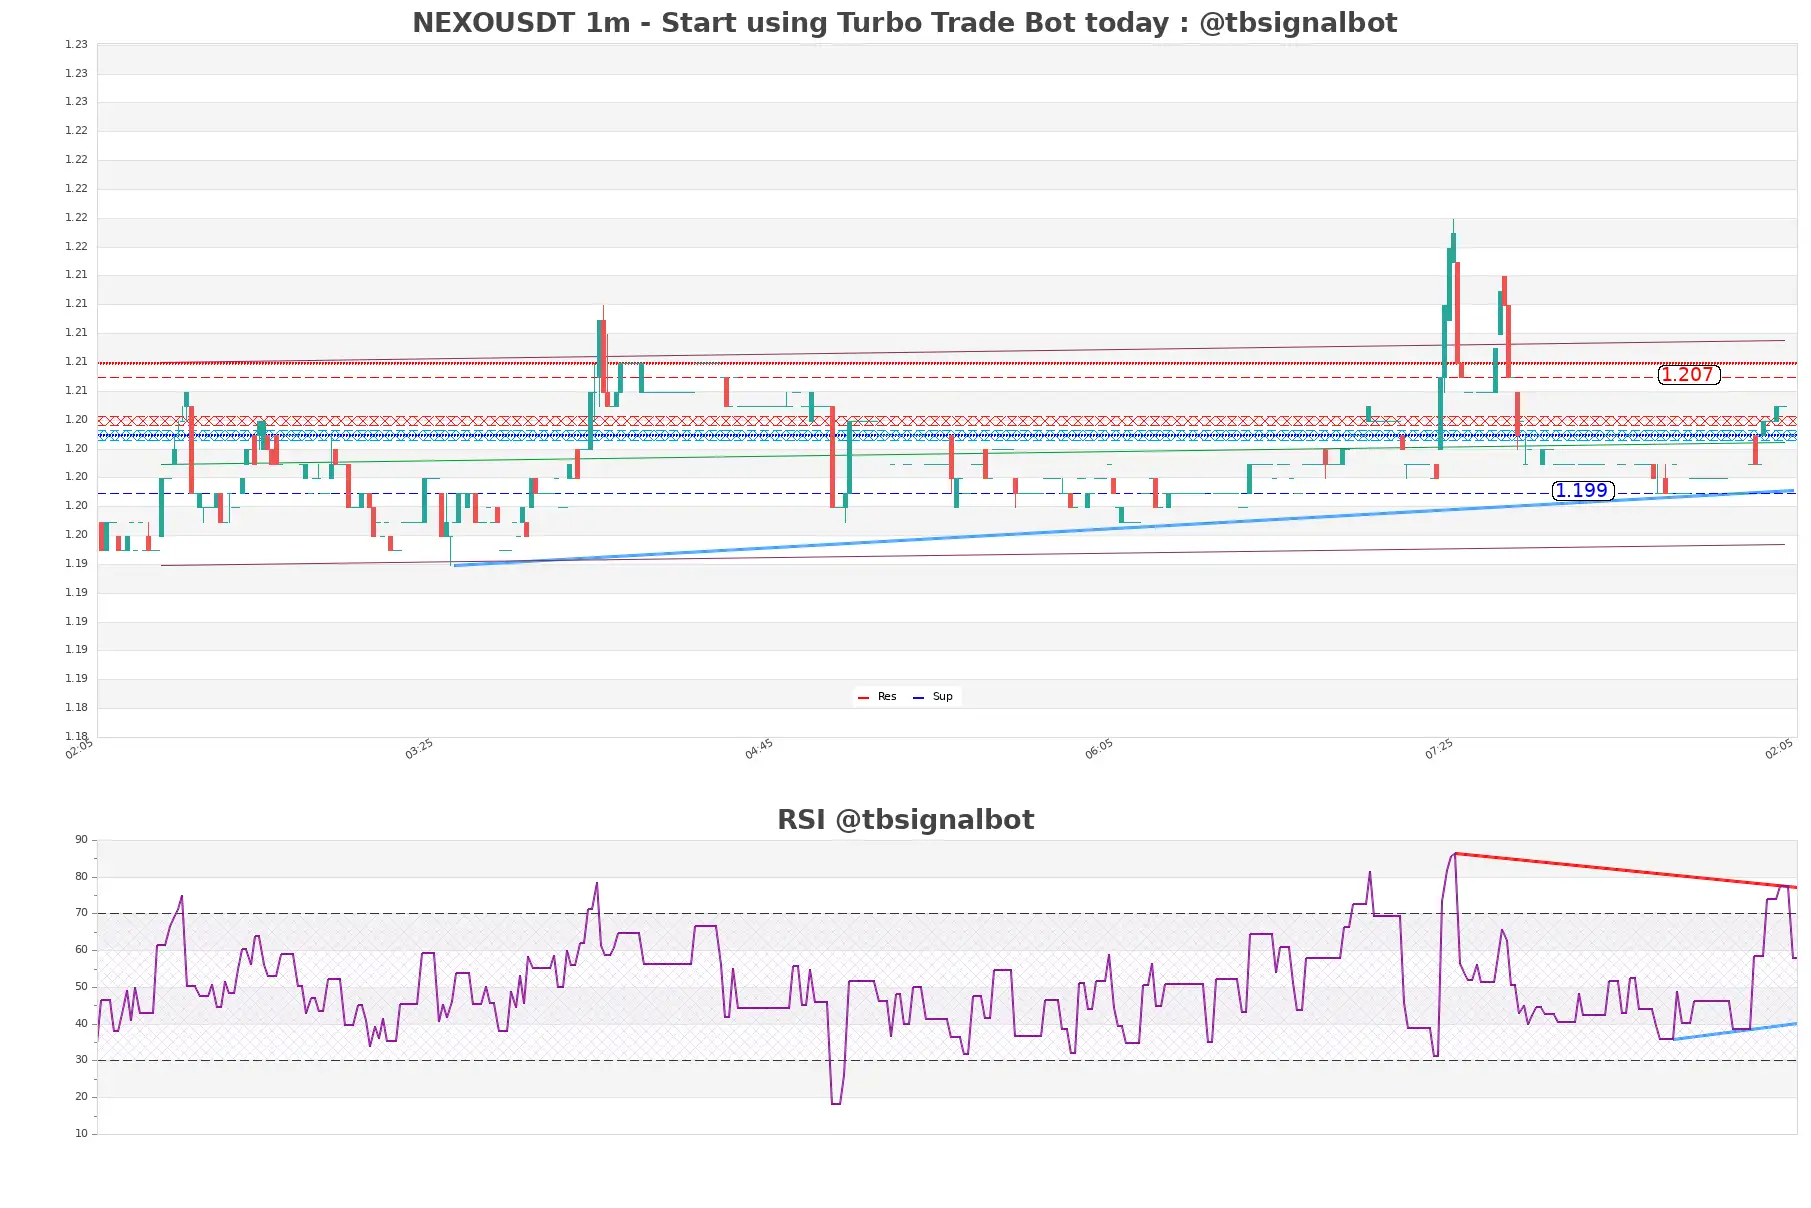The height and width of the screenshot is (1208, 1811).
Task: Click the RSI axis value 80
Action: pos(81,877)
